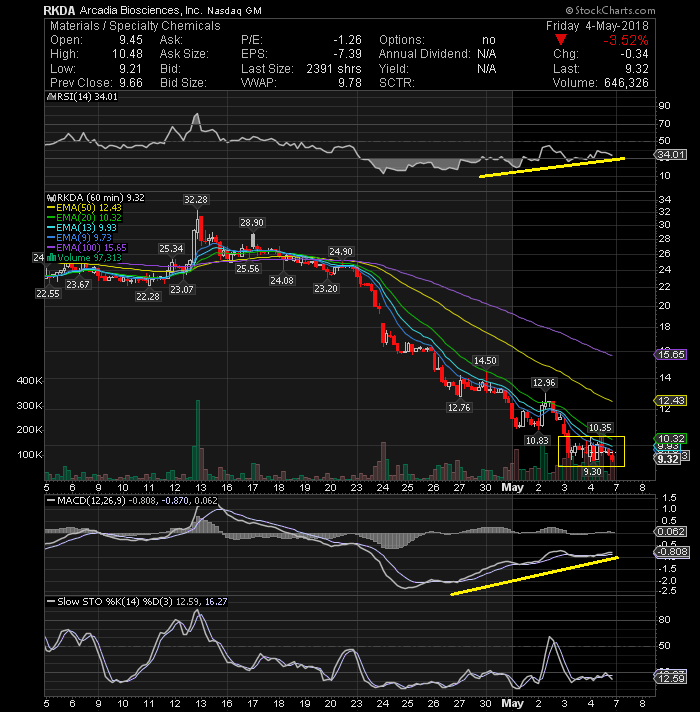Select the yellow EMA(50) 12.43 legend entry

coord(84,208)
